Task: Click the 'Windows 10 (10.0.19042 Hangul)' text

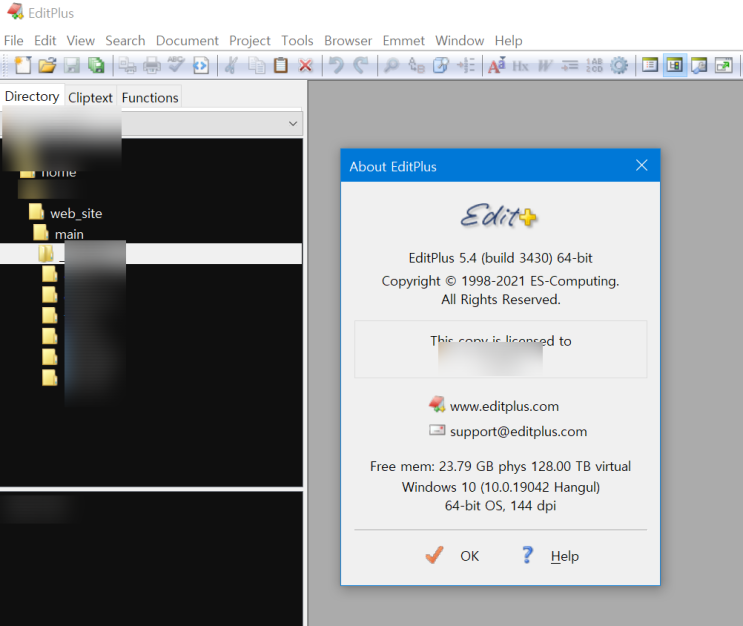Action: [500, 487]
